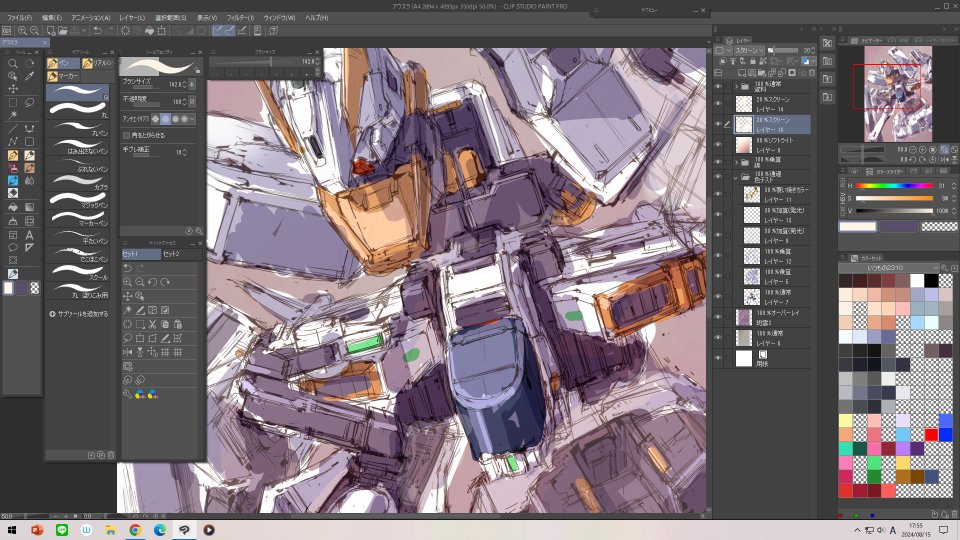Open ファイル(F) menu
The image size is (960, 540).
pyautogui.click(x=20, y=18)
